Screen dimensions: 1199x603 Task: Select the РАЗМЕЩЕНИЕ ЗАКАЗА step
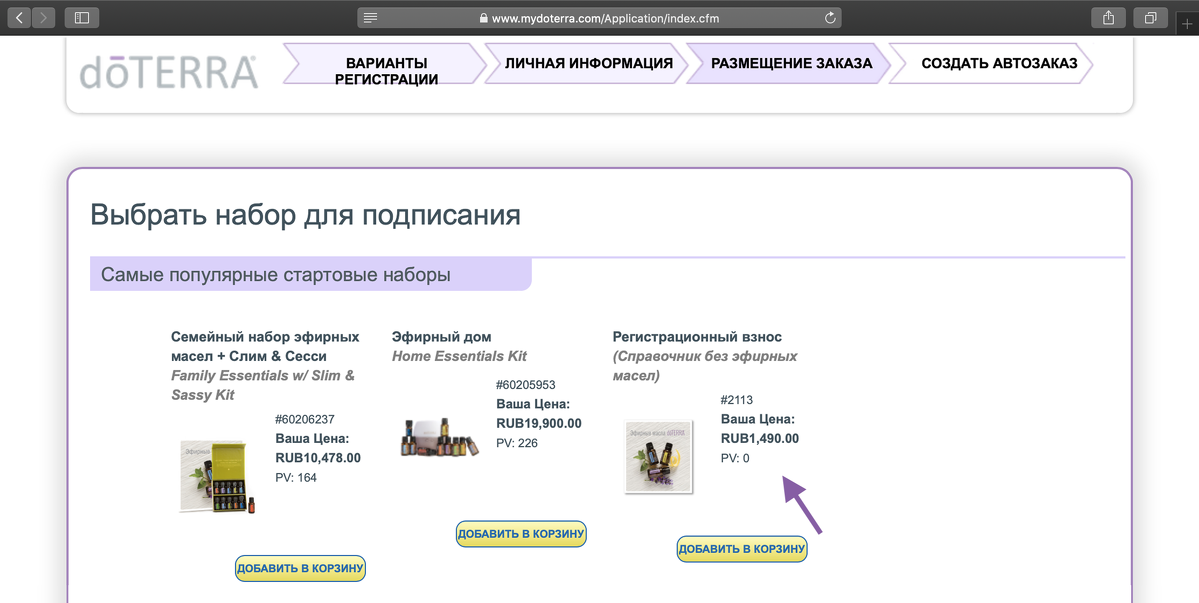[790, 63]
